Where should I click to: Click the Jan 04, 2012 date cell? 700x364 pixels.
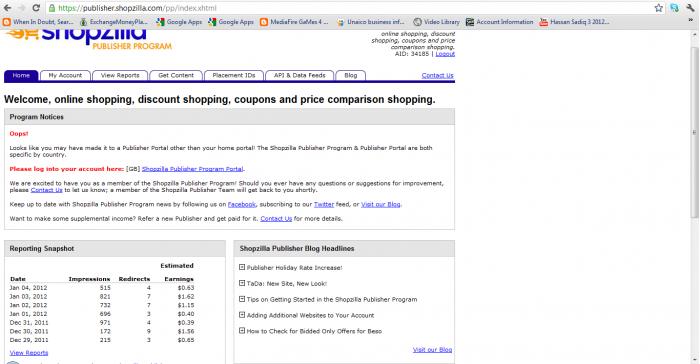pyautogui.click(x=28, y=288)
